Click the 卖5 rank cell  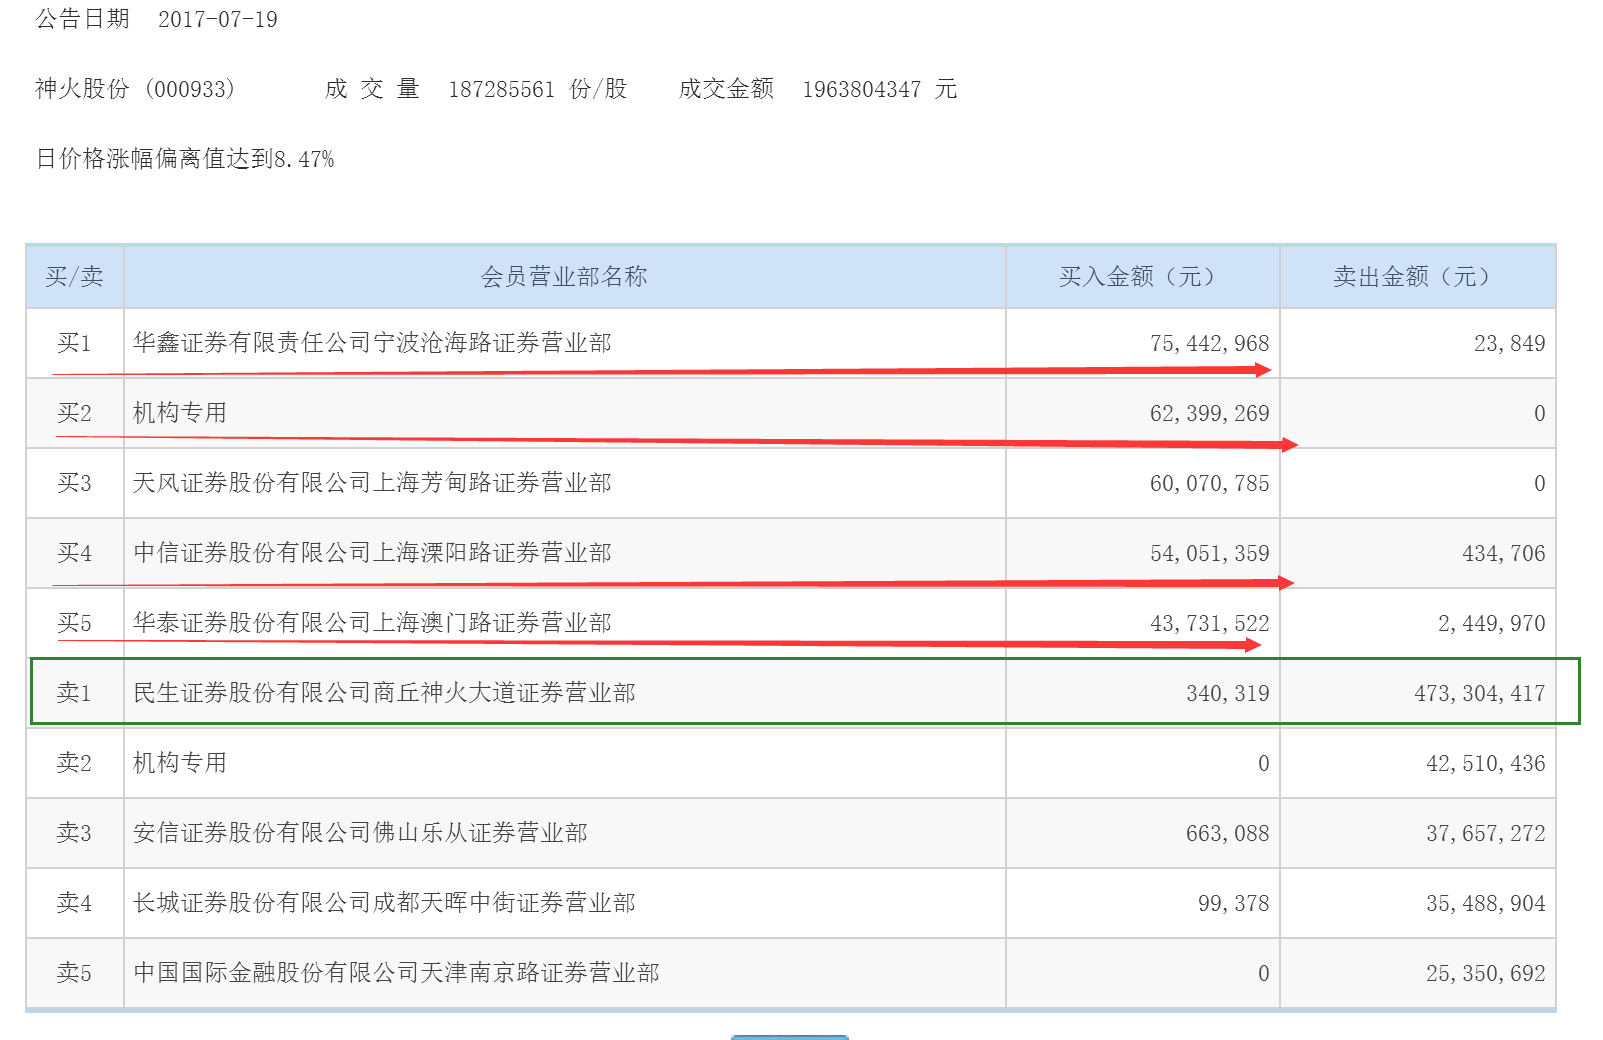[75, 973]
